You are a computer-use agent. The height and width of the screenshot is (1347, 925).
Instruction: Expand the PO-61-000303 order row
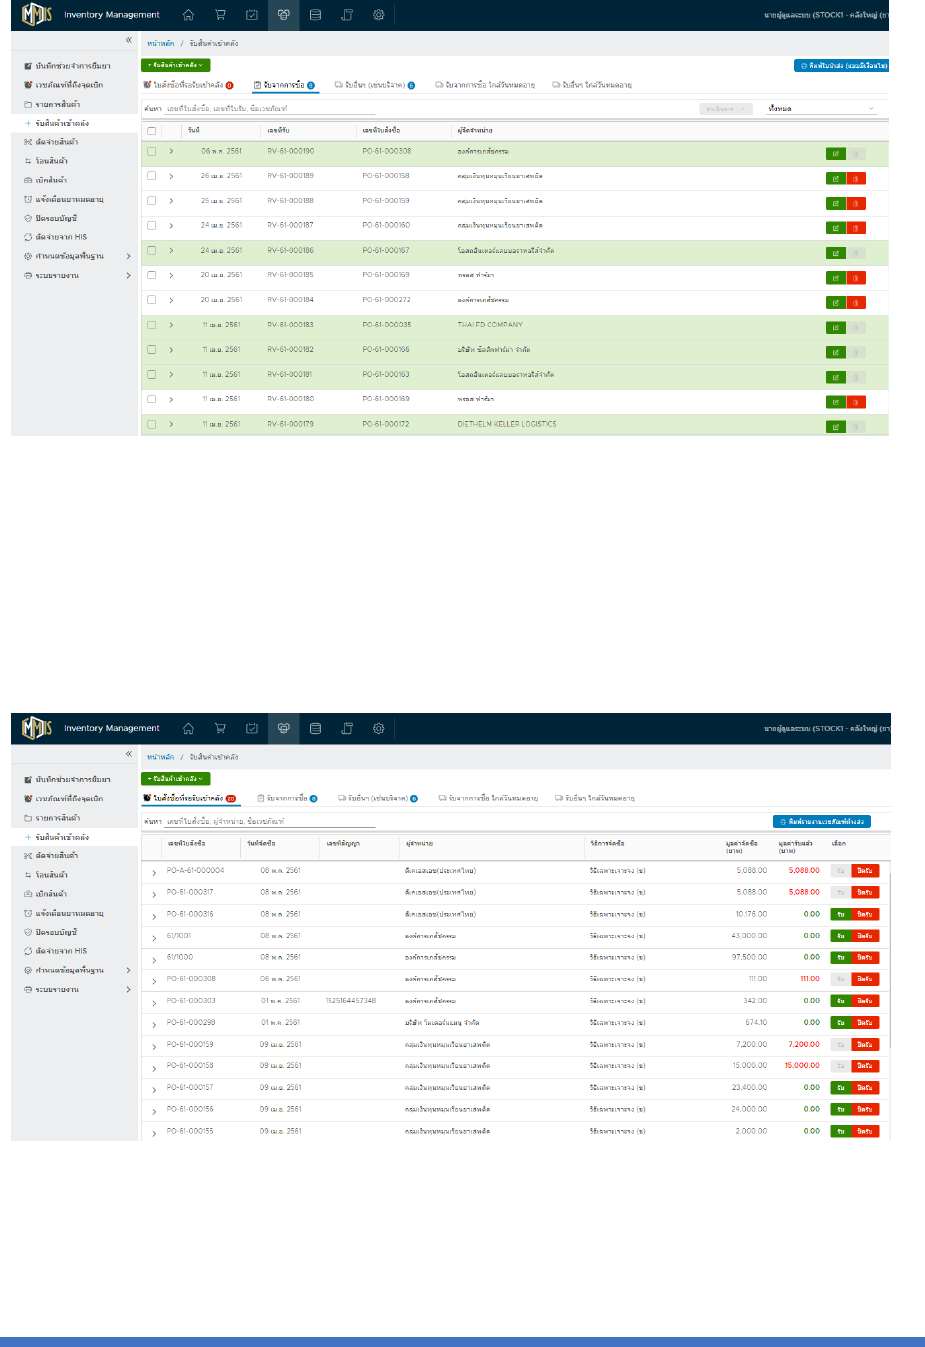154,1002
